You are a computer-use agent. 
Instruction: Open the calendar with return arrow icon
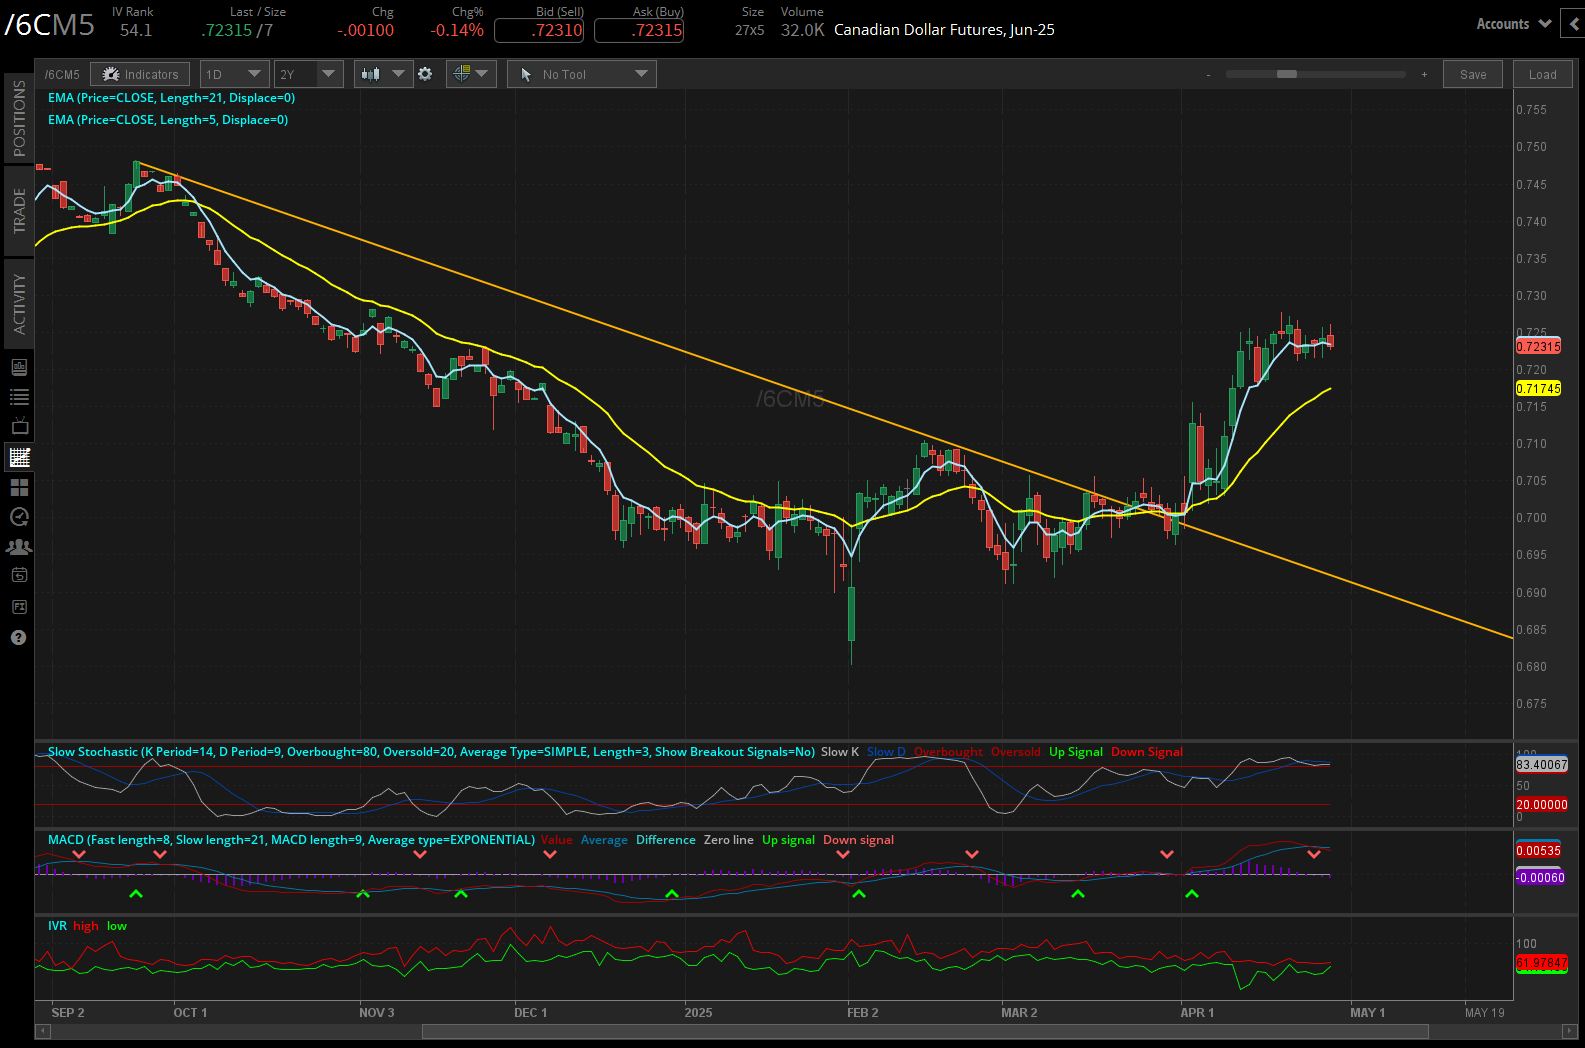coord(19,575)
